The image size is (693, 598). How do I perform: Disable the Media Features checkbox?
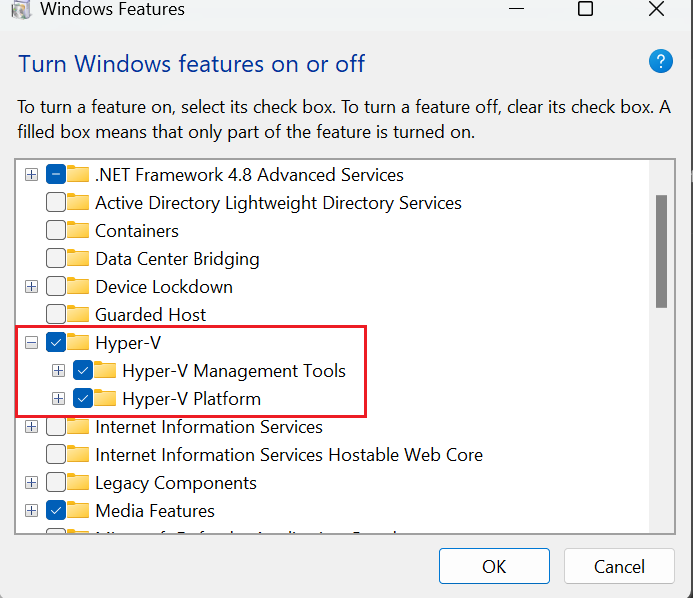pos(56,511)
